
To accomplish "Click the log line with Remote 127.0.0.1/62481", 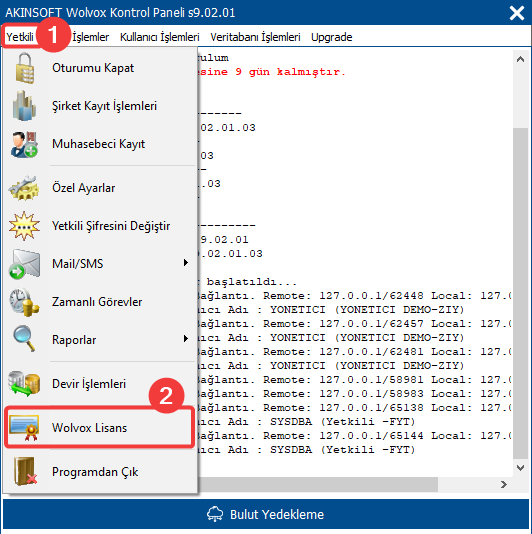I will [x=354, y=351].
